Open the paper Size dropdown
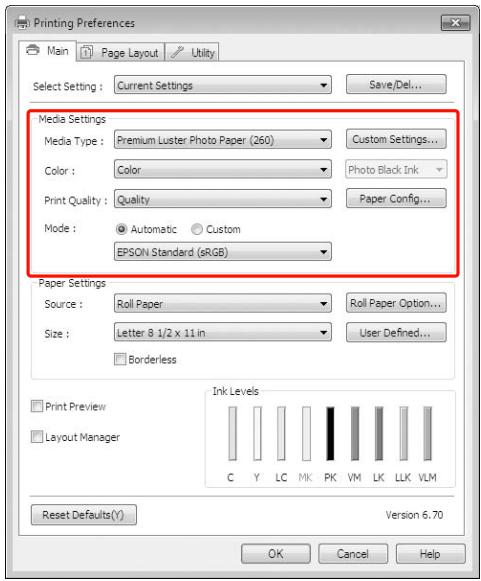Image resolution: width=481 pixels, height=581 pixels. click(223, 333)
